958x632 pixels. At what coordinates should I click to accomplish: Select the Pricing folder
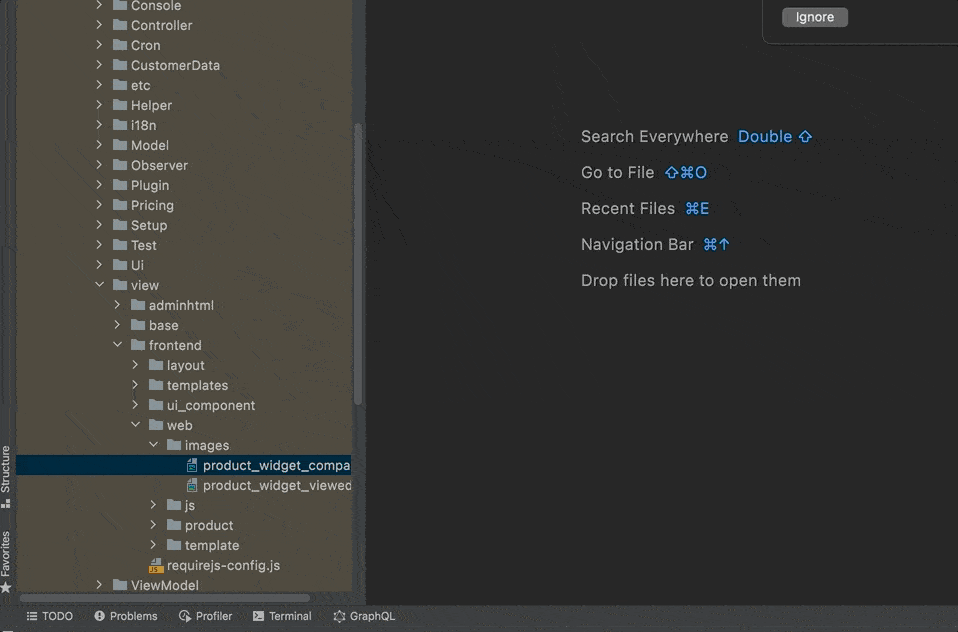pyautogui.click(x=152, y=205)
